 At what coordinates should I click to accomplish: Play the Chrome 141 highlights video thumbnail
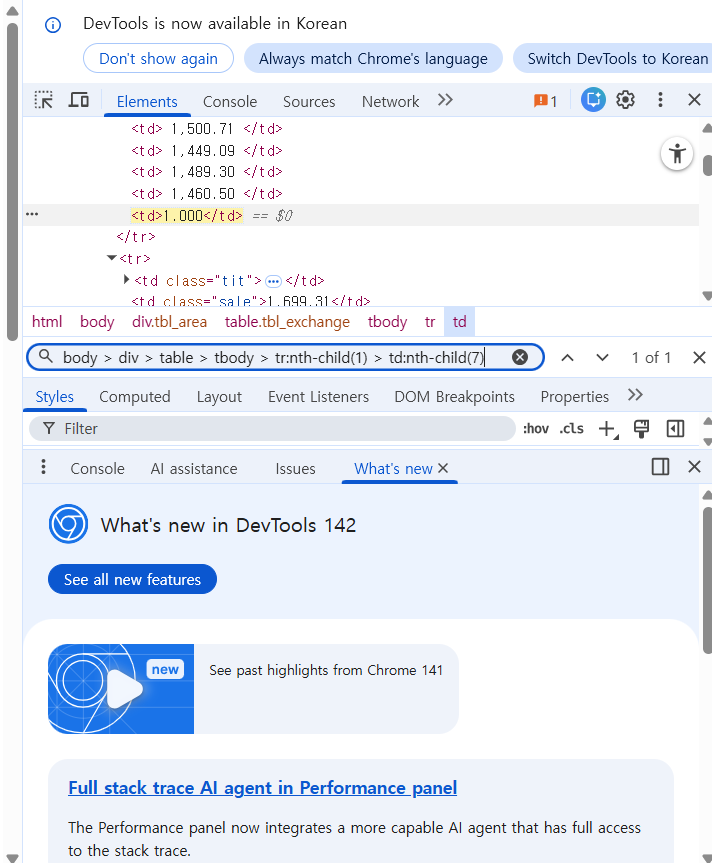point(121,689)
